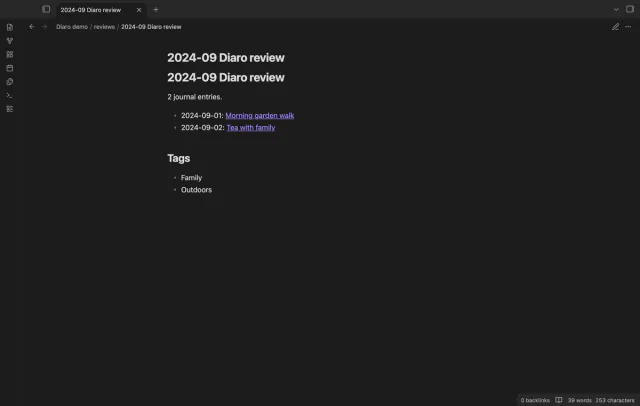
Task: Navigate back with the left arrow
Action: (31, 27)
